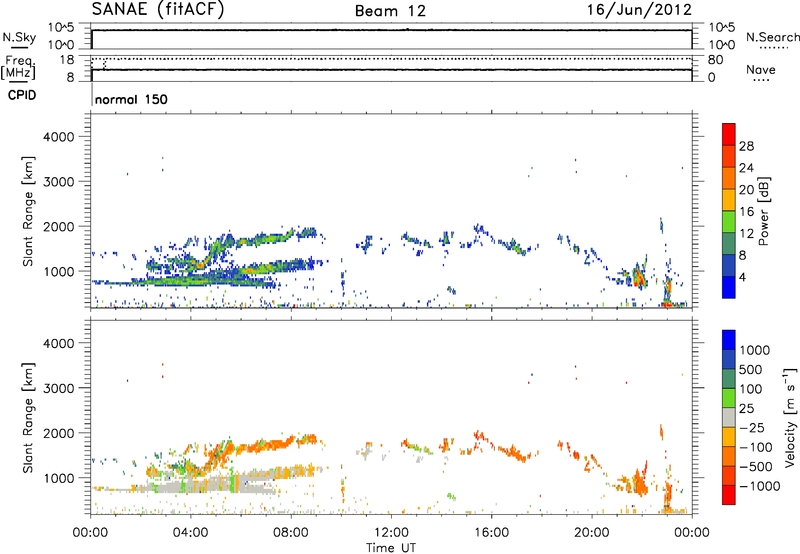Click the -25 label on Velocity colorbar
Viewport: 800px width, 554px height.
click(x=753, y=427)
